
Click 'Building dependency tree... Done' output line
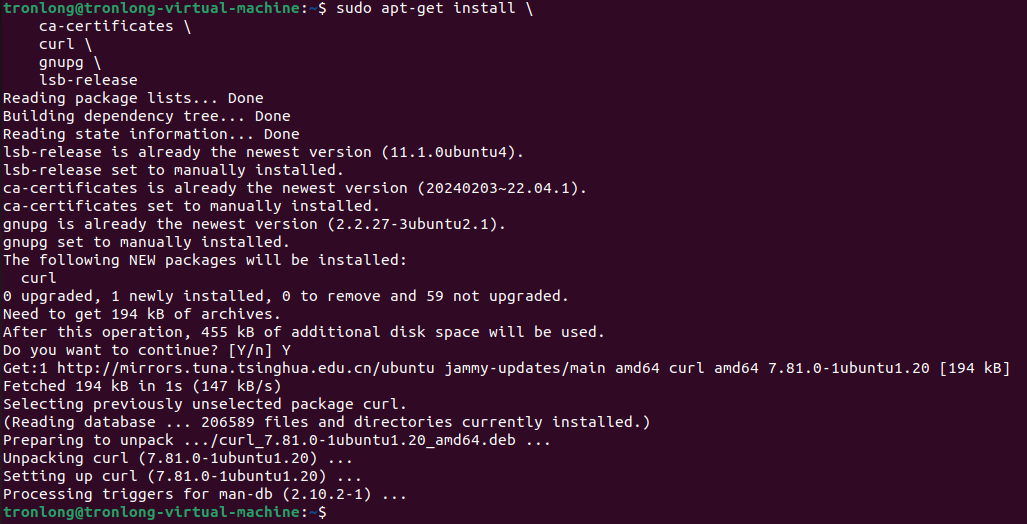pos(146,116)
